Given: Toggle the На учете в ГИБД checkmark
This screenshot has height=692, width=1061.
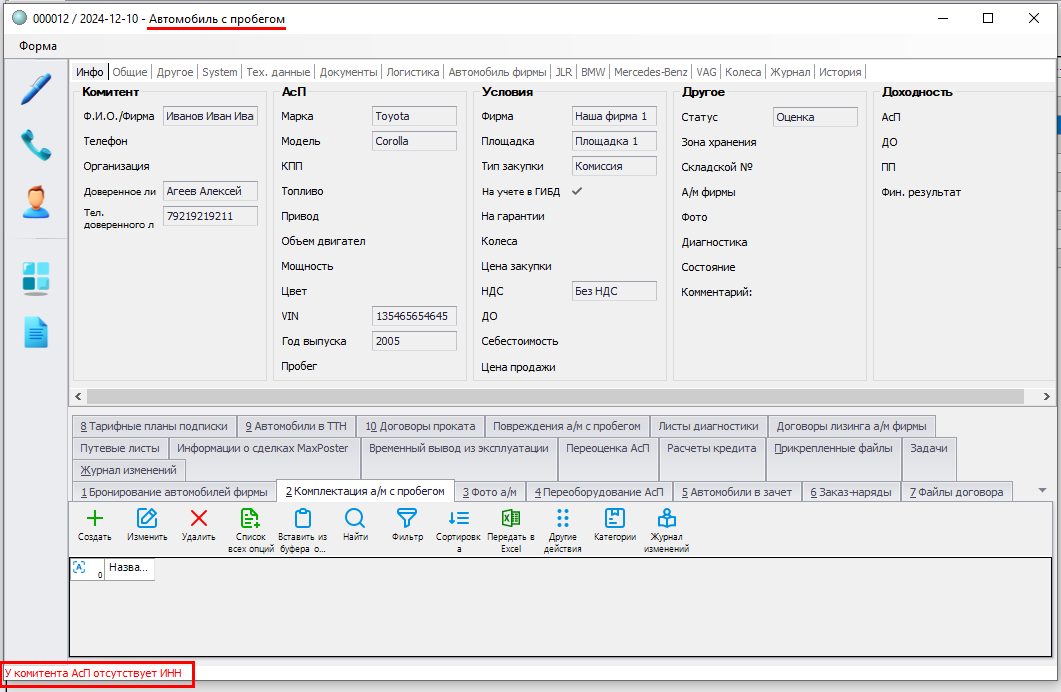Looking at the screenshot, I should (576, 191).
